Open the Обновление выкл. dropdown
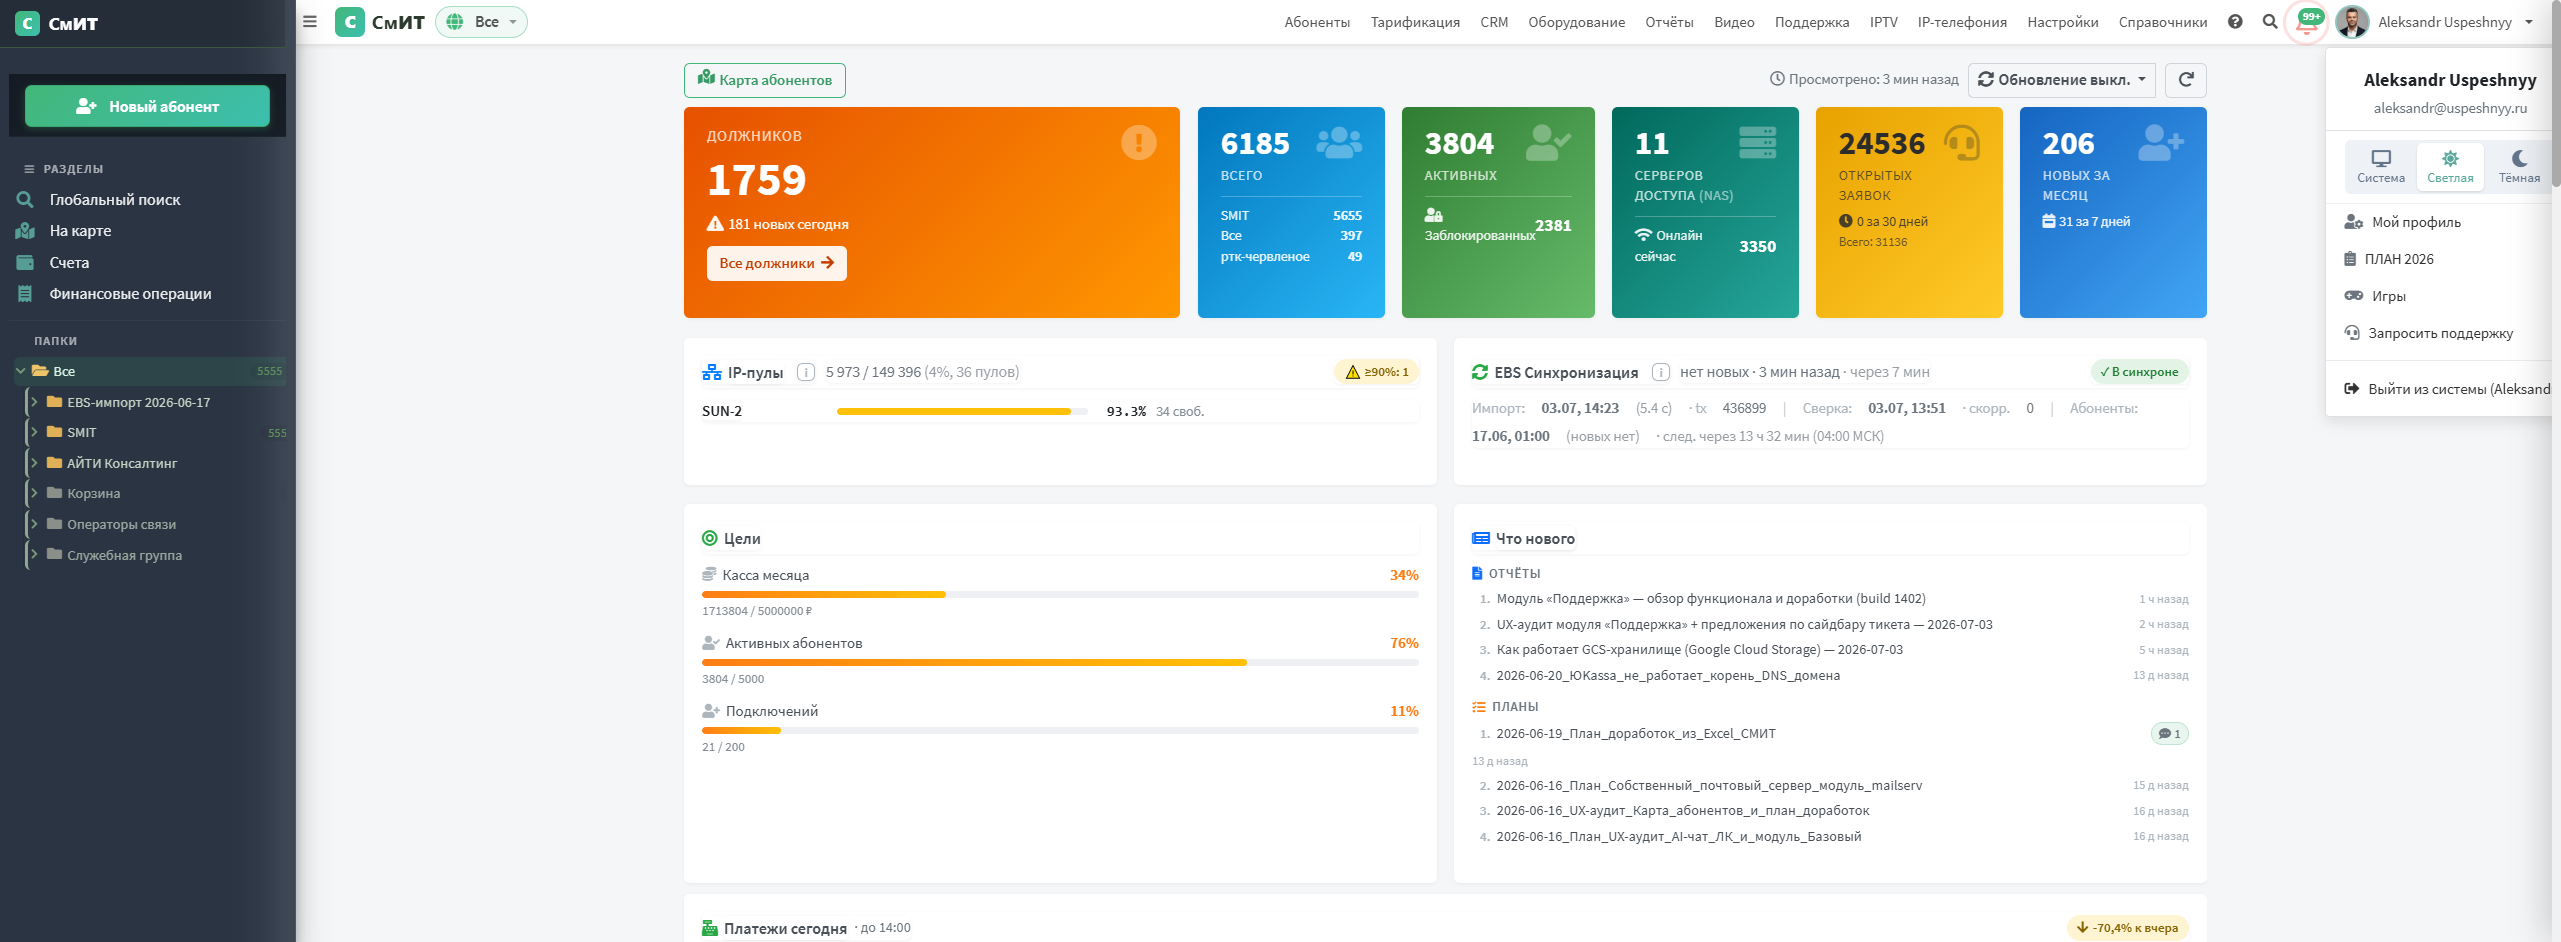 pyautogui.click(x=2061, y=80)
